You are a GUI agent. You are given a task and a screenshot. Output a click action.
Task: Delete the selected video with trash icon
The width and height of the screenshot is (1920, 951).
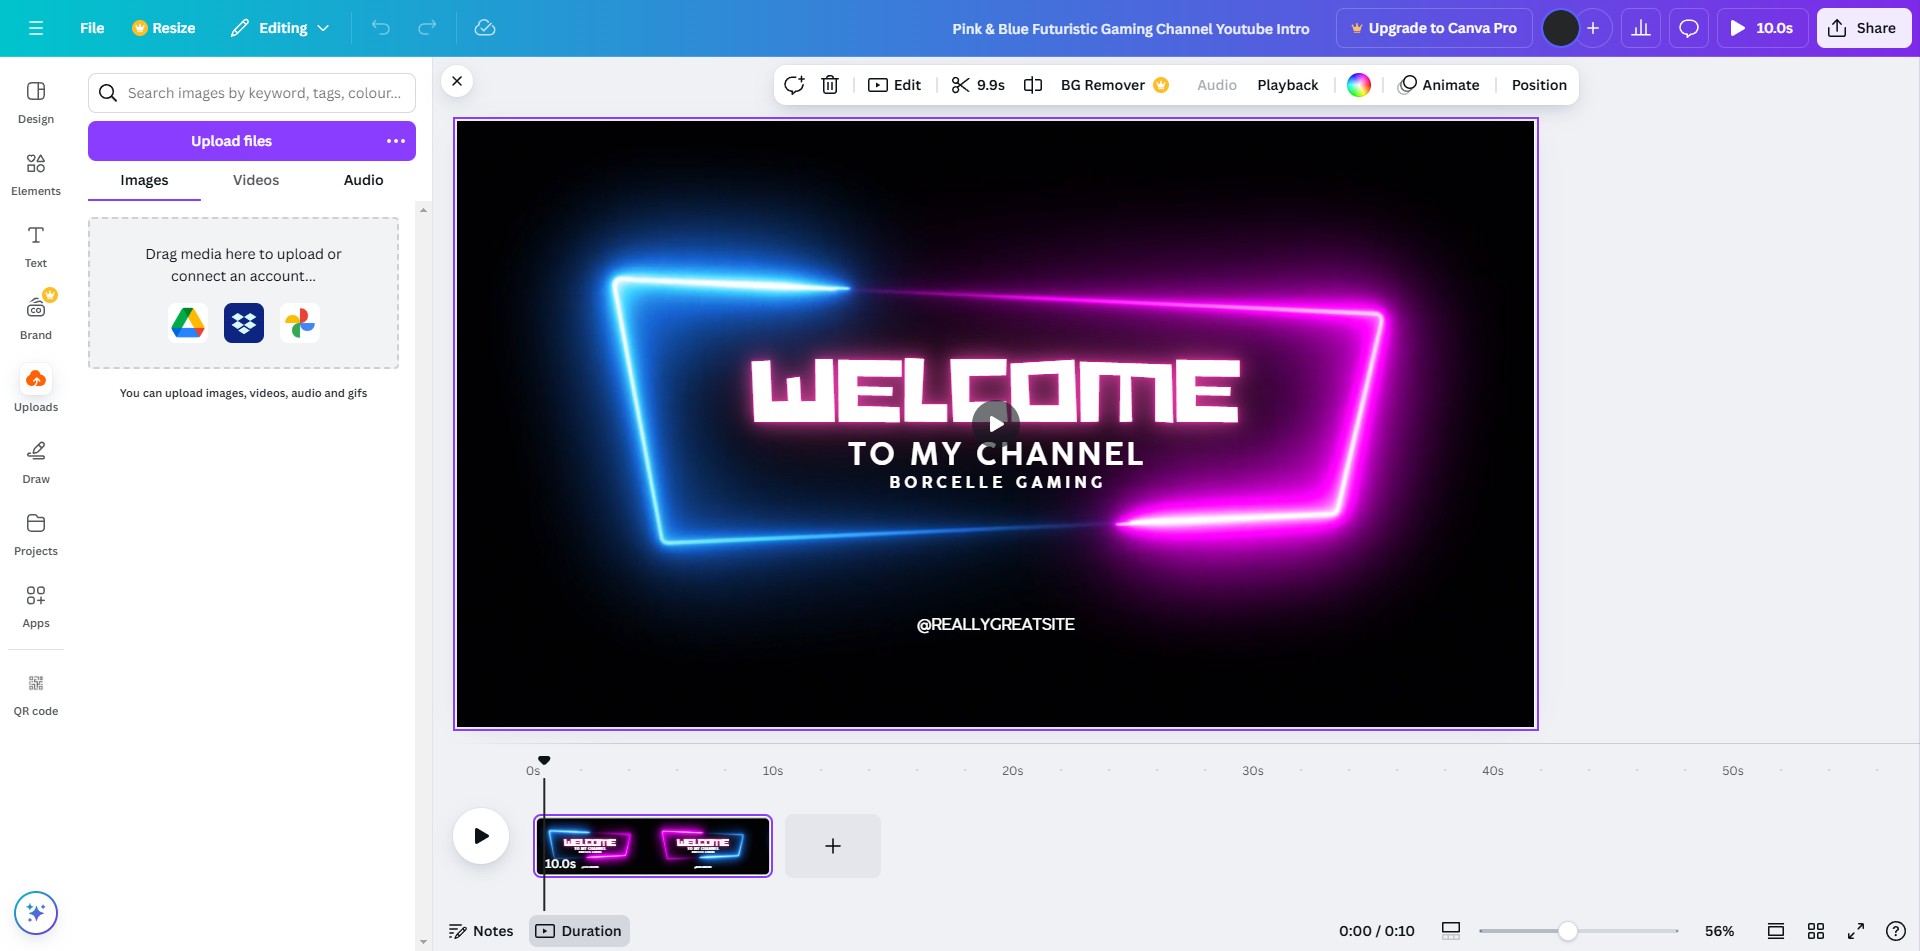pos(830,85)
